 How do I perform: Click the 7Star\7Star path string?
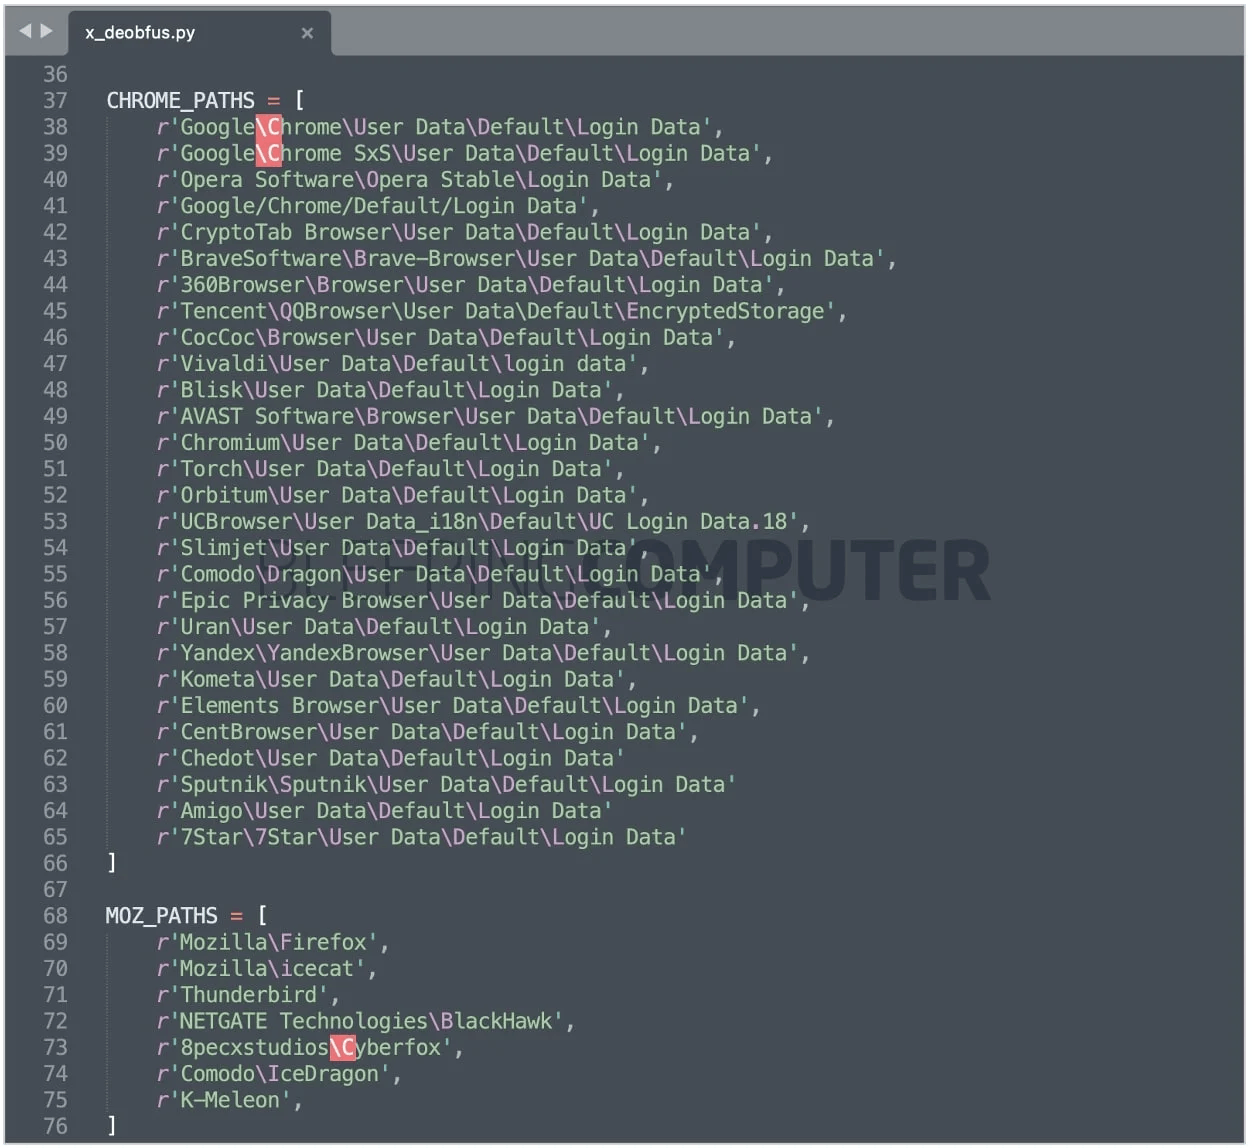point(422,837)
